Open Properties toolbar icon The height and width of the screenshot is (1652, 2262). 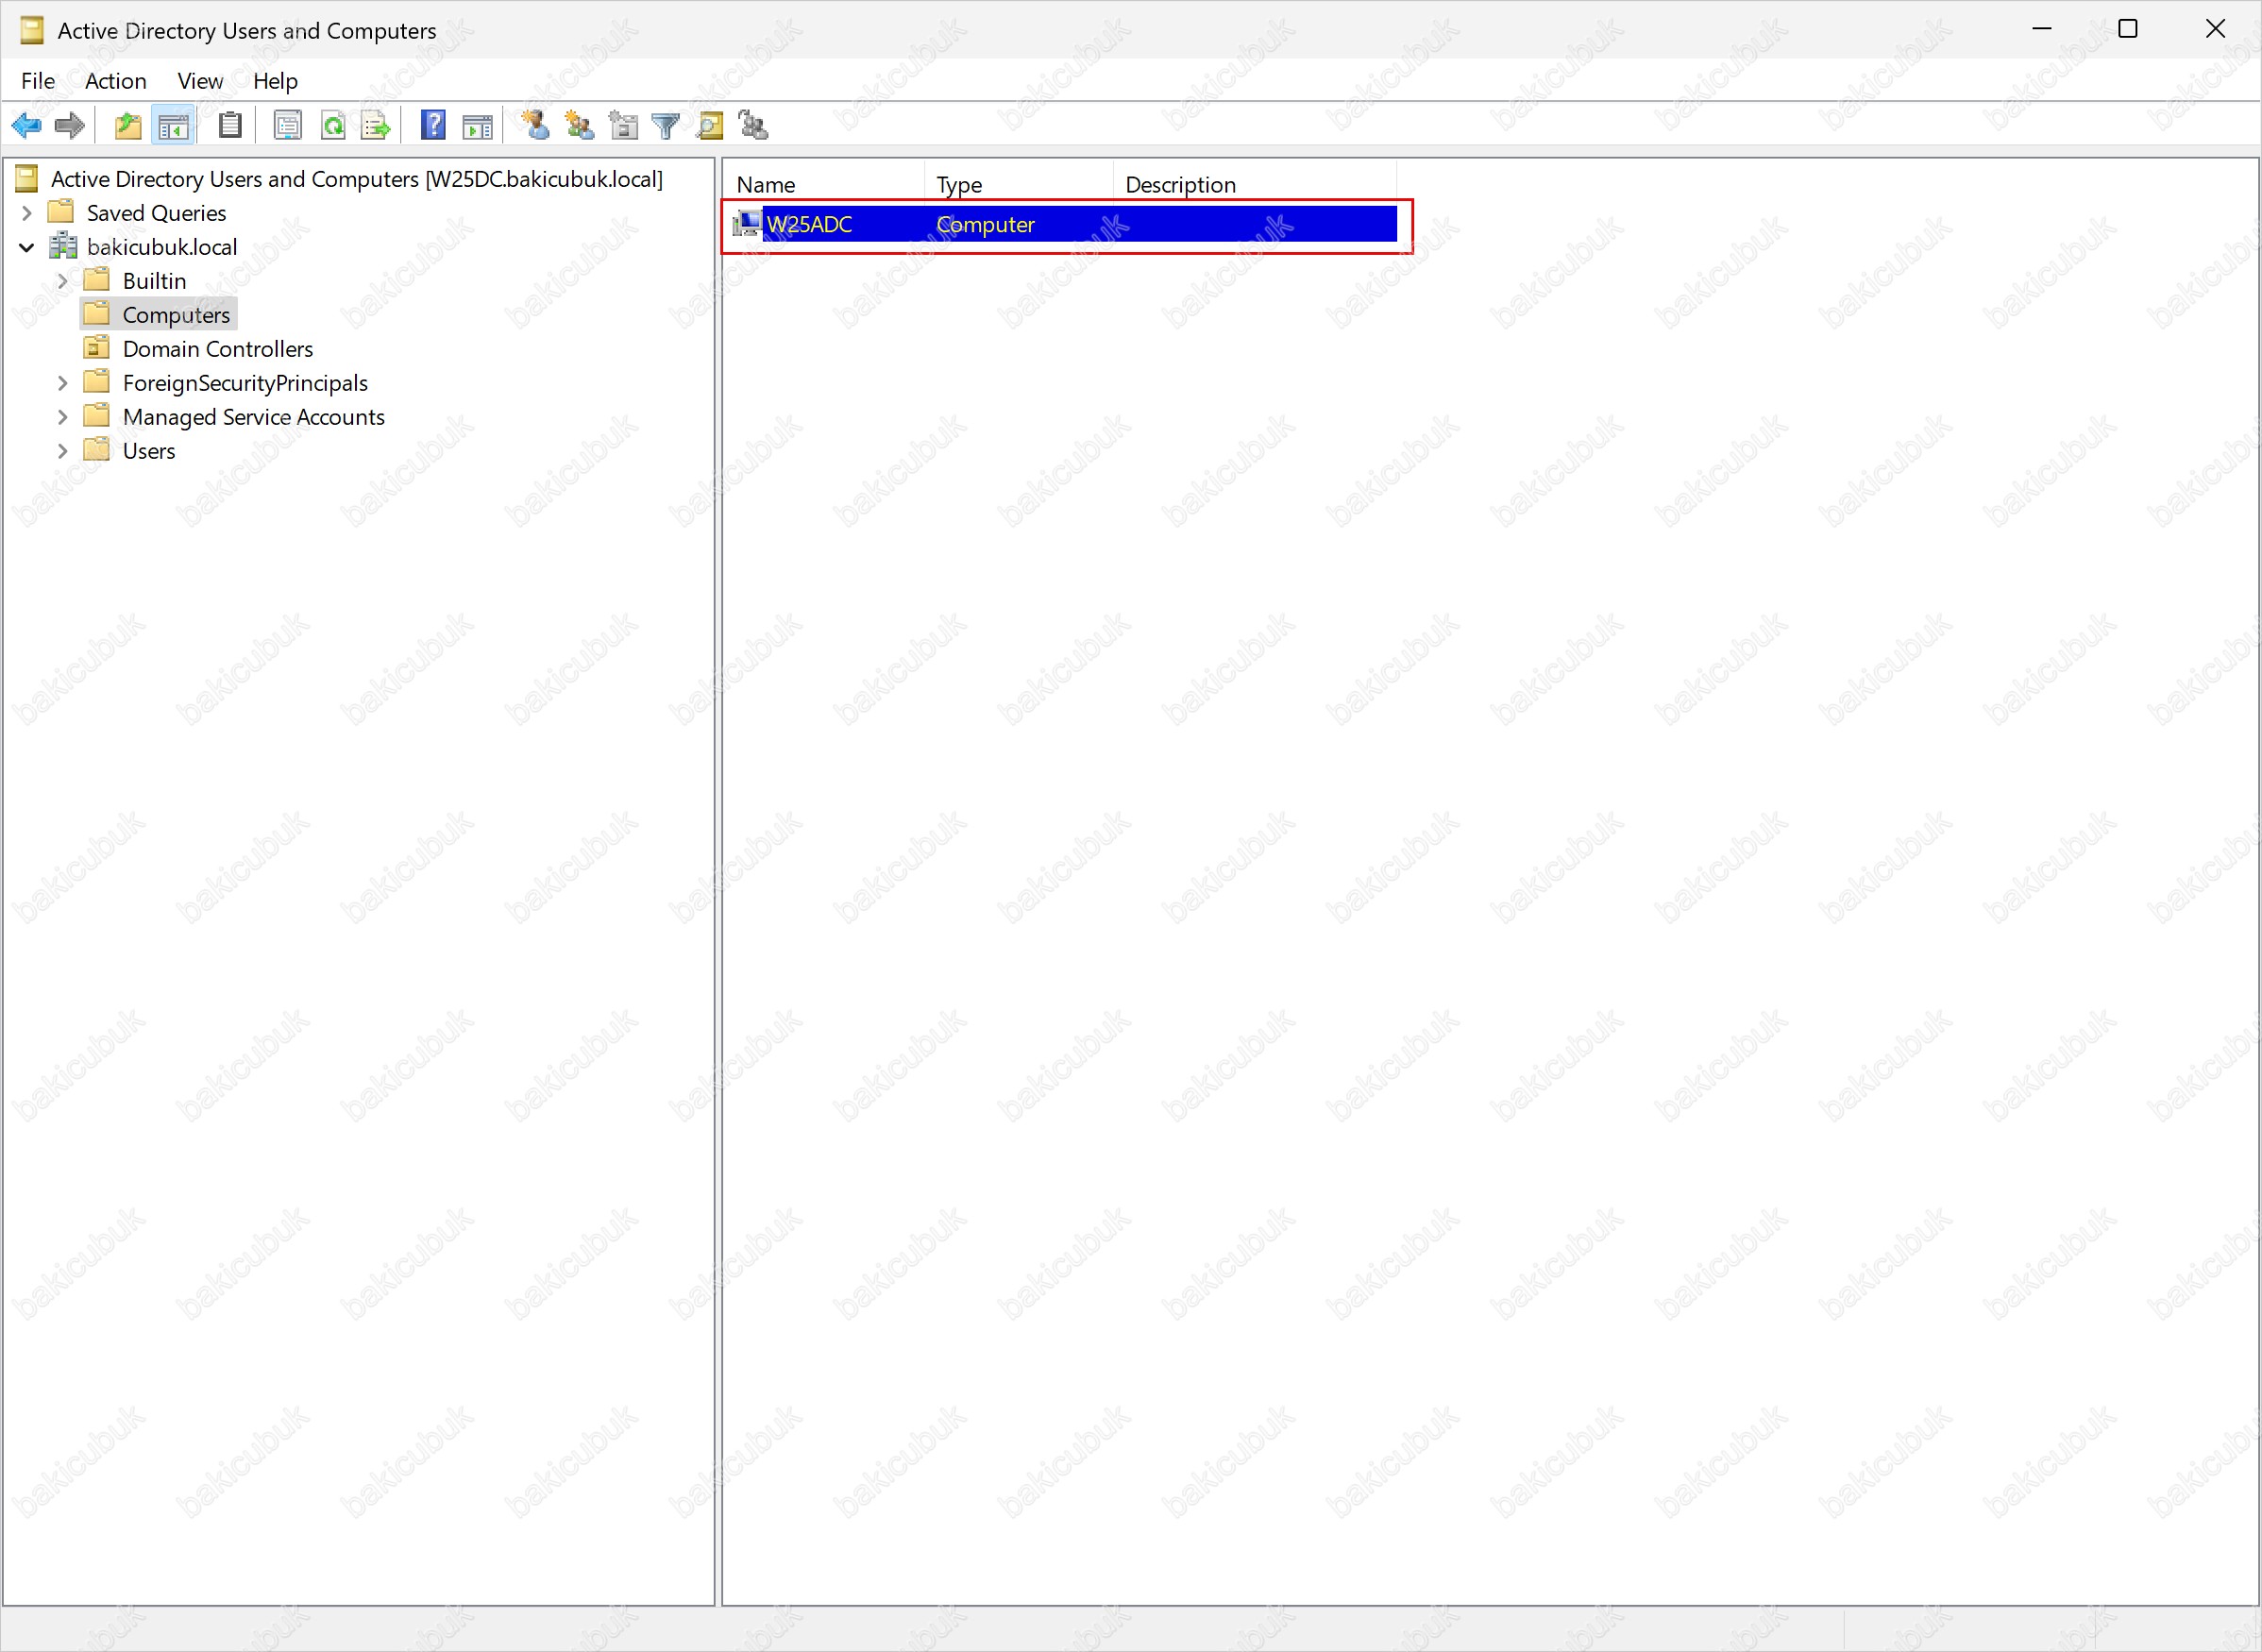coord(288,126)
